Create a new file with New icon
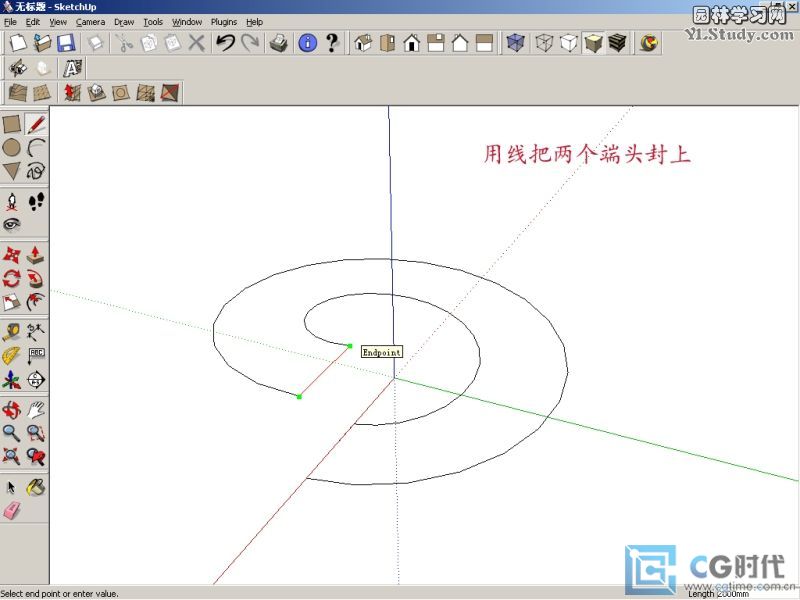Image resolution: width=800 pixels, height=600 pixels. click(18, 43)
